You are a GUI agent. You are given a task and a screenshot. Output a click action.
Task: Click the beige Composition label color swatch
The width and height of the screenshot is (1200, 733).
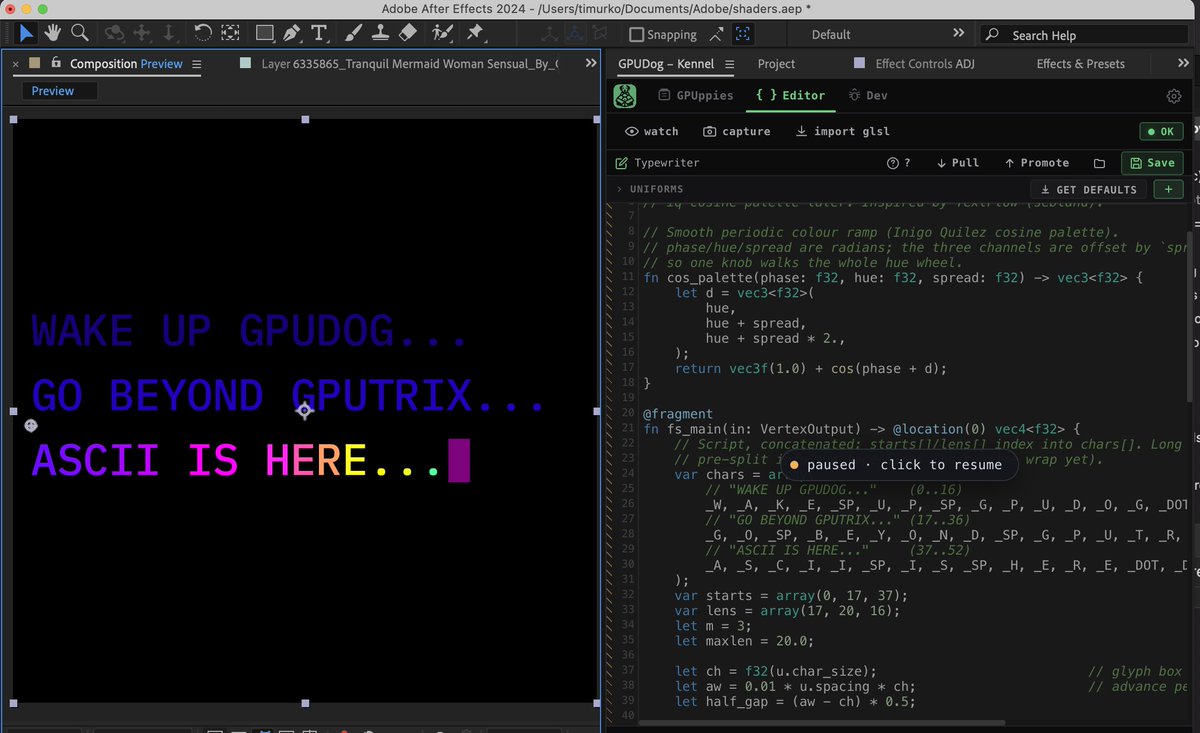(34, 63)
